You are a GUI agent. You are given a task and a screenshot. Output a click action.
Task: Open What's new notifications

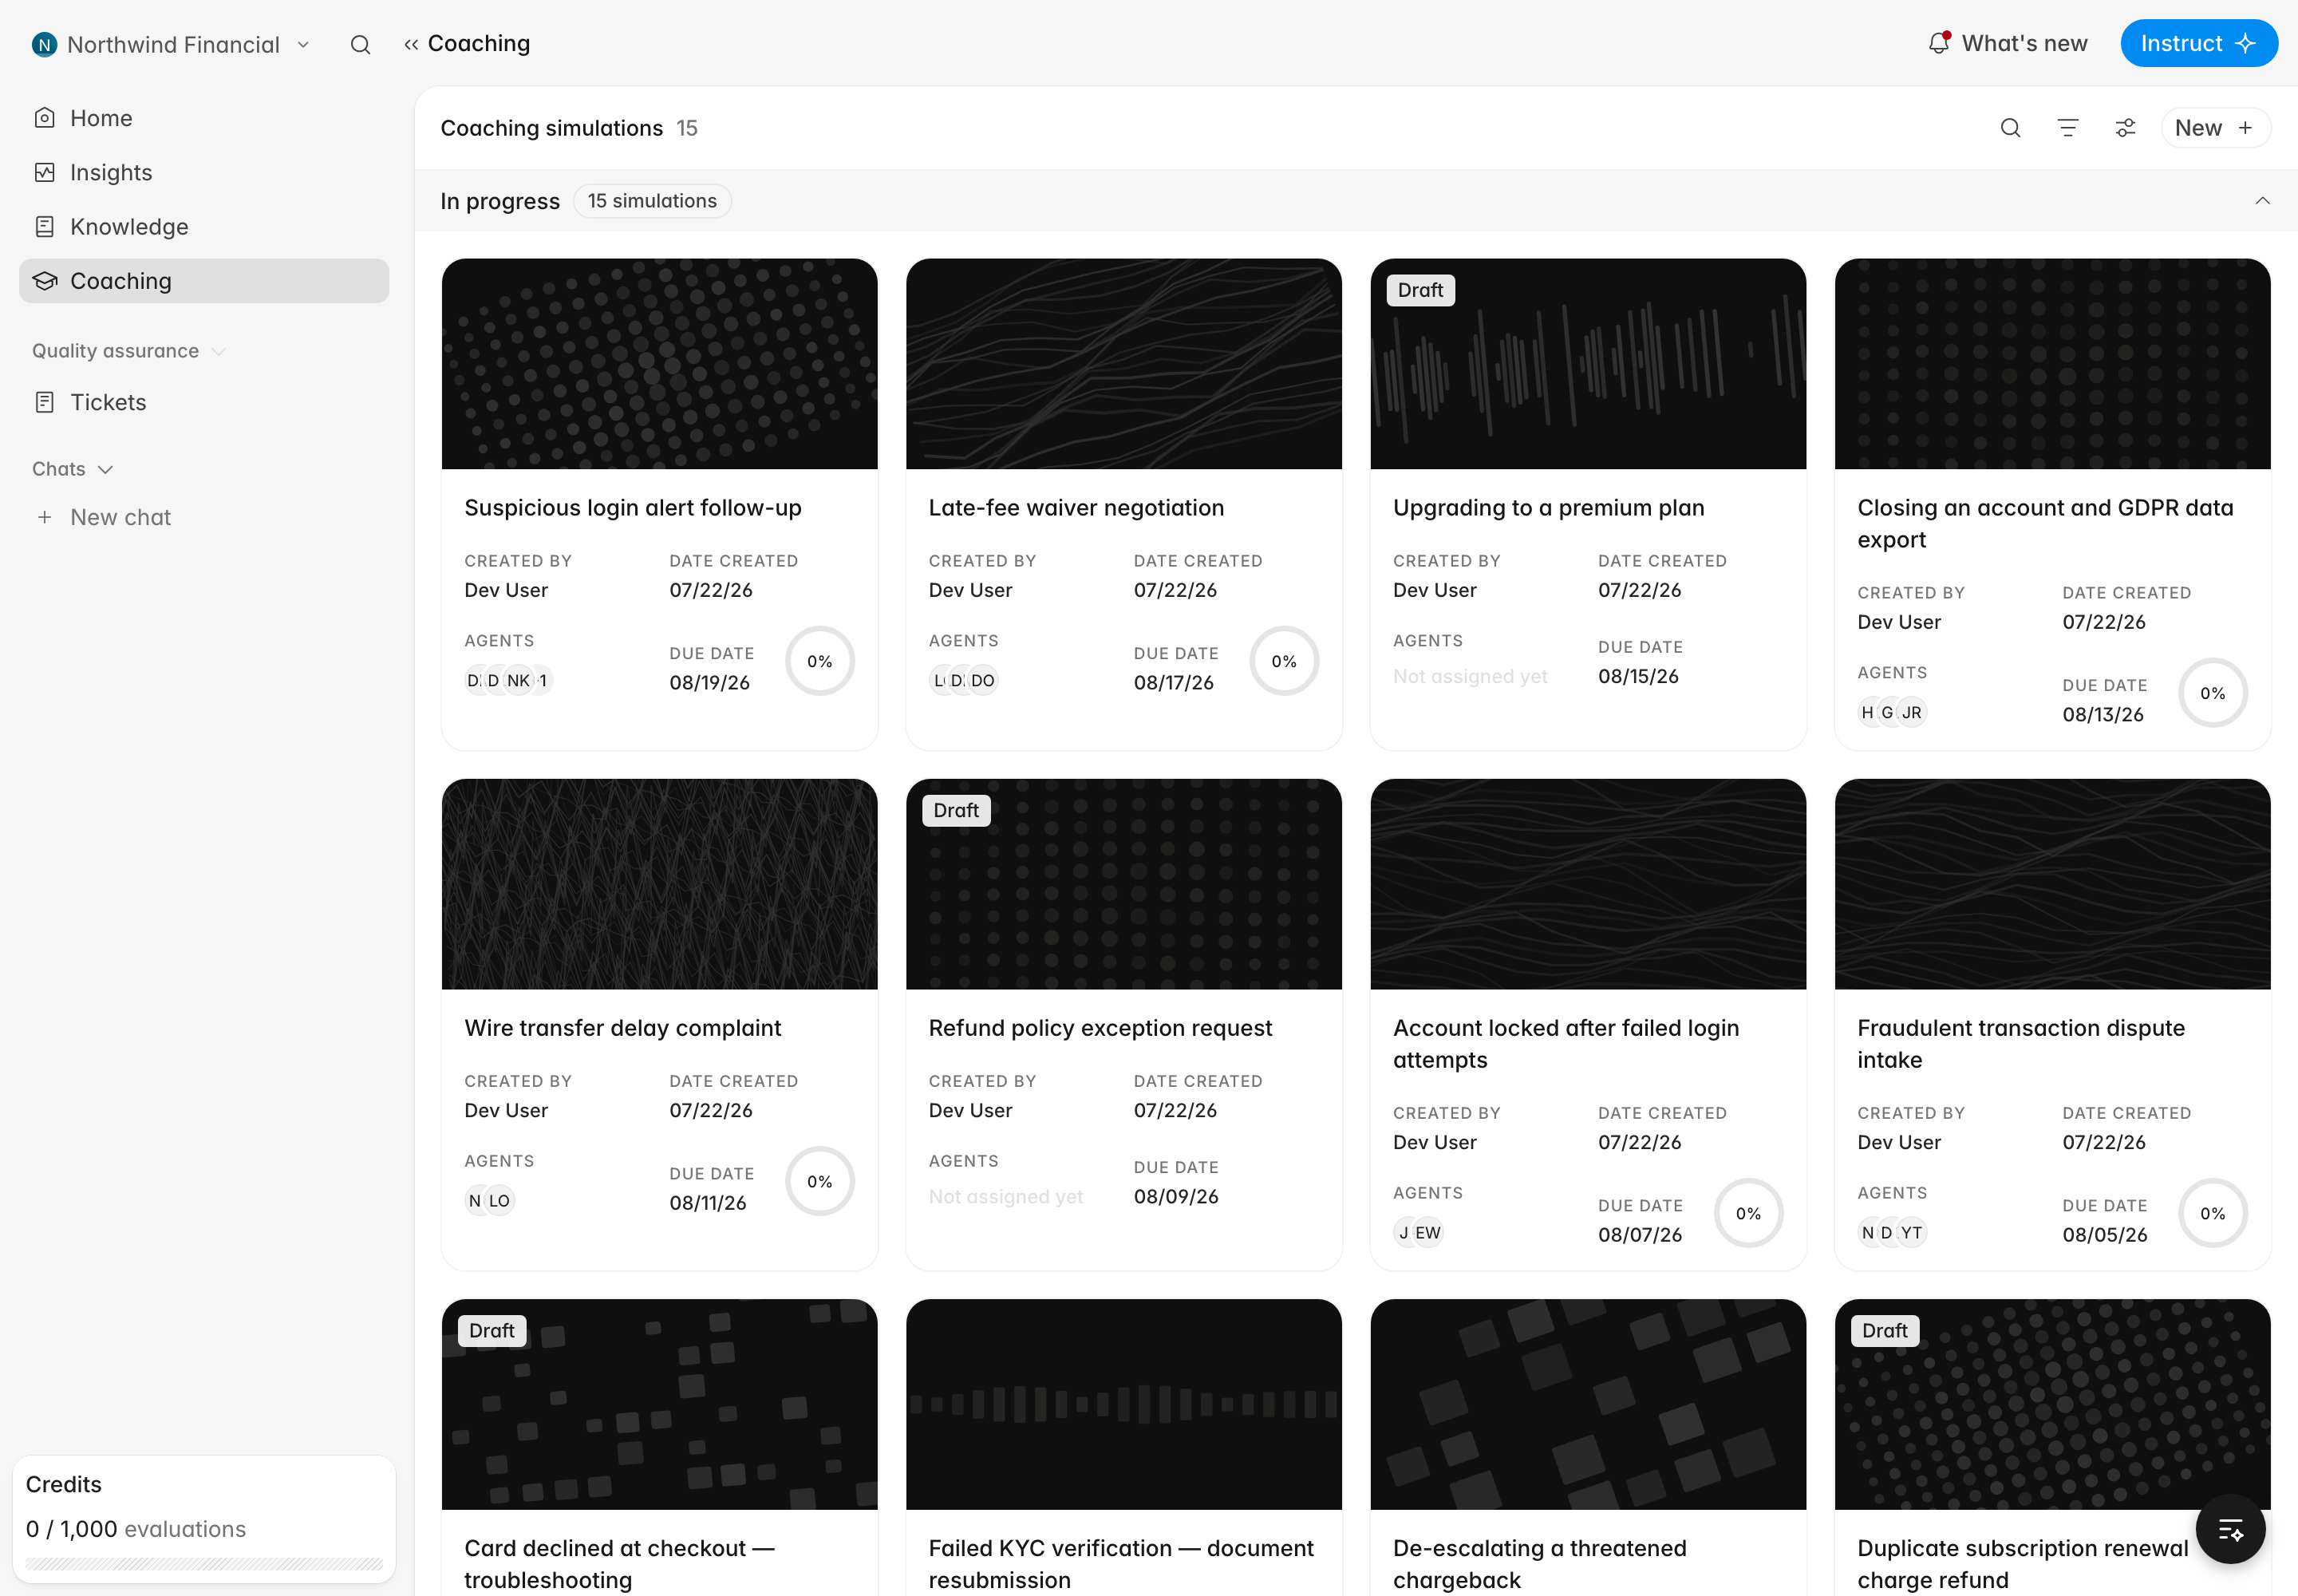(2007, 43)
